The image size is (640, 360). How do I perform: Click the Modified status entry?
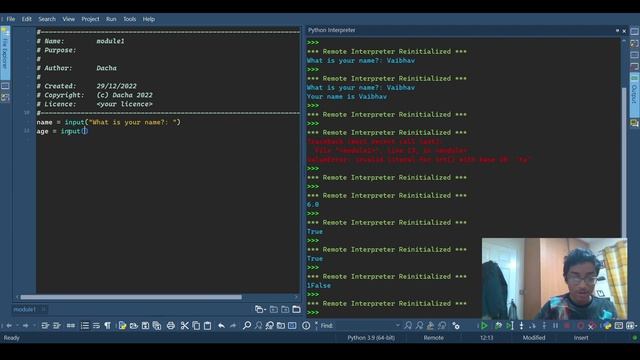(x=534, y=338)
